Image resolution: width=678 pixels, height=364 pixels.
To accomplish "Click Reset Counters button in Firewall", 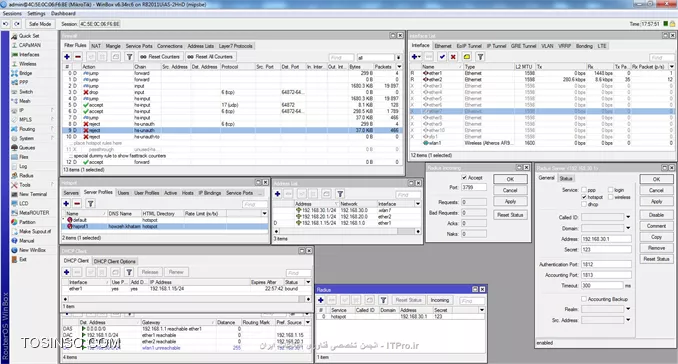I will [x=160, y=57].
